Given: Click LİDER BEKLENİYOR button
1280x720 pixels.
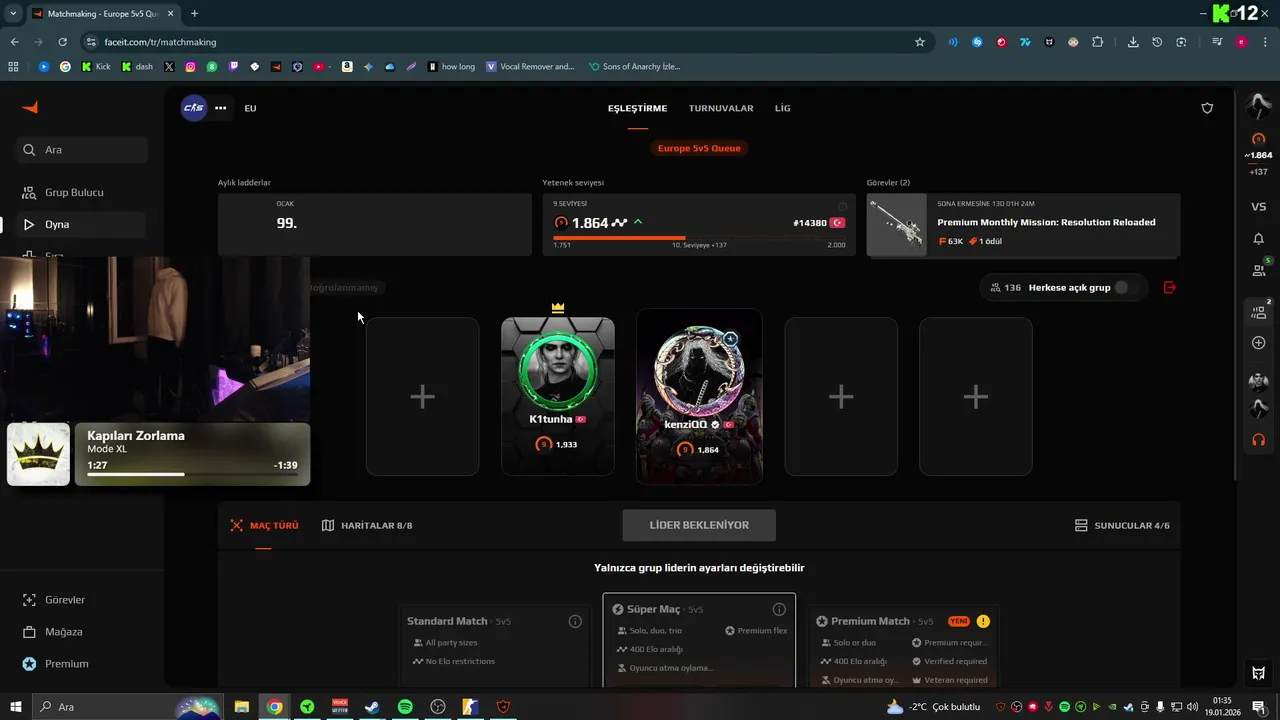Looking at the screenshot, I should click(699, 525).
